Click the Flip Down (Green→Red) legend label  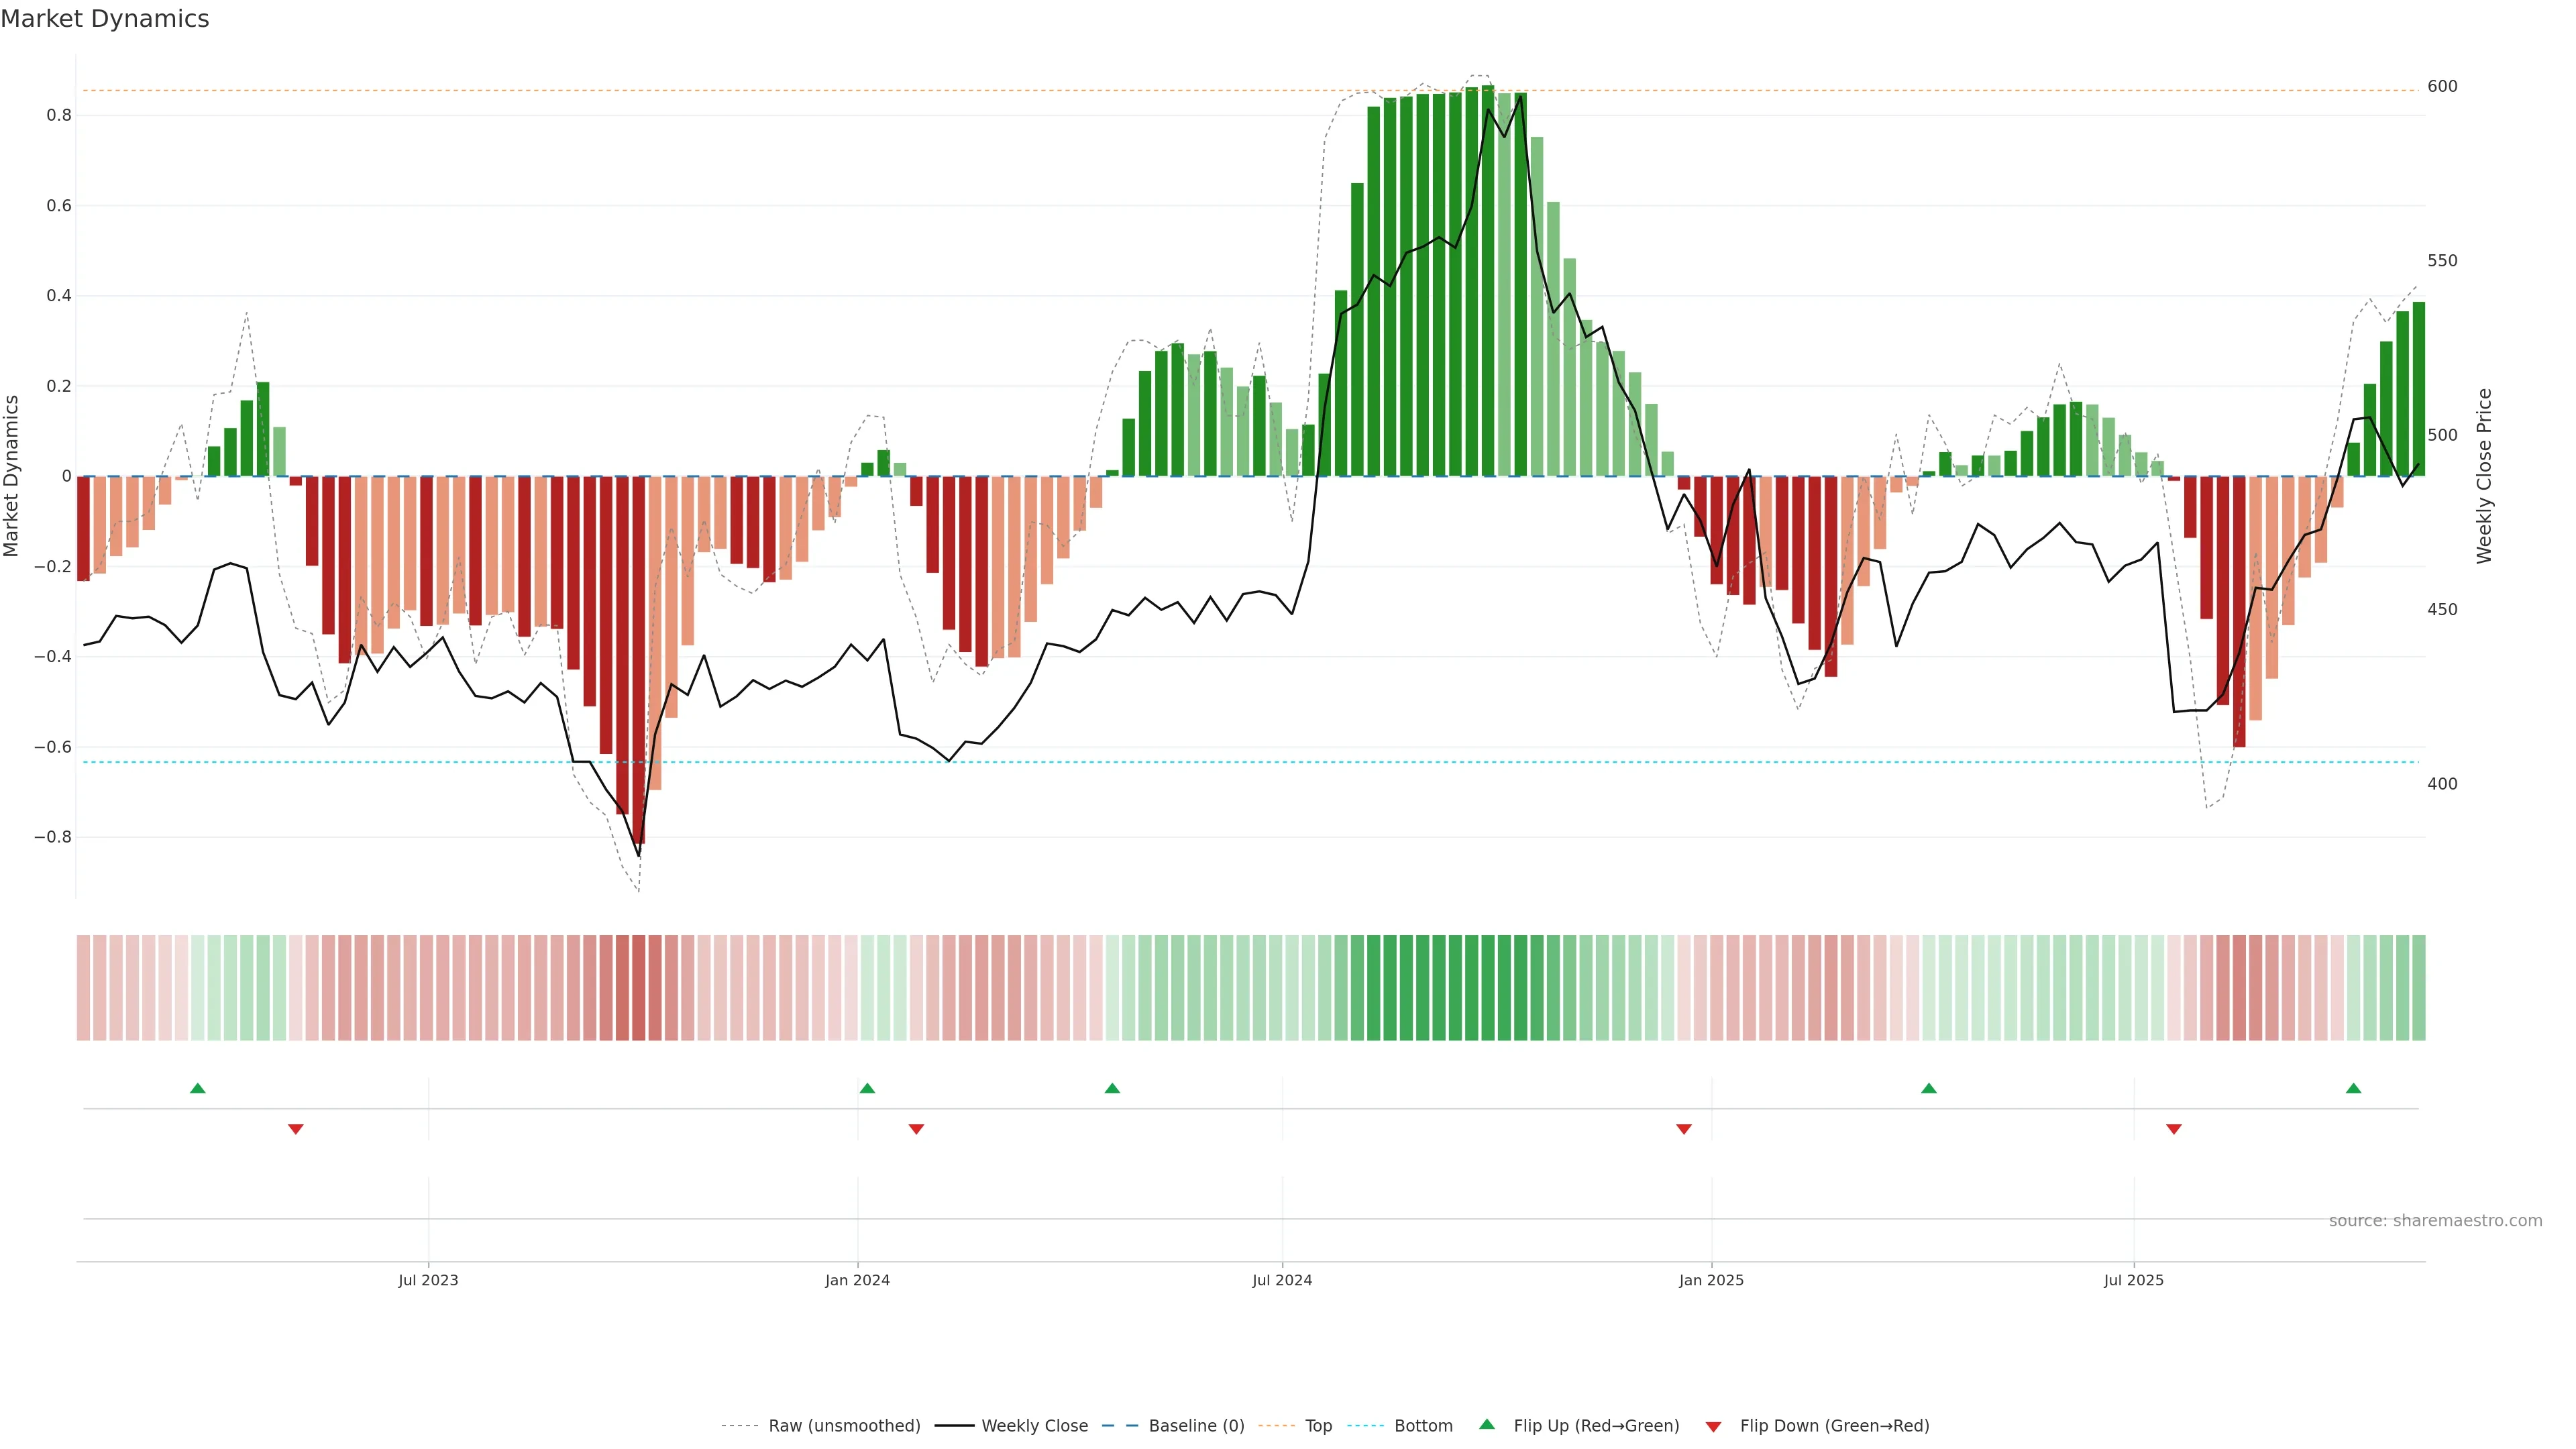coord(1834,1426)
